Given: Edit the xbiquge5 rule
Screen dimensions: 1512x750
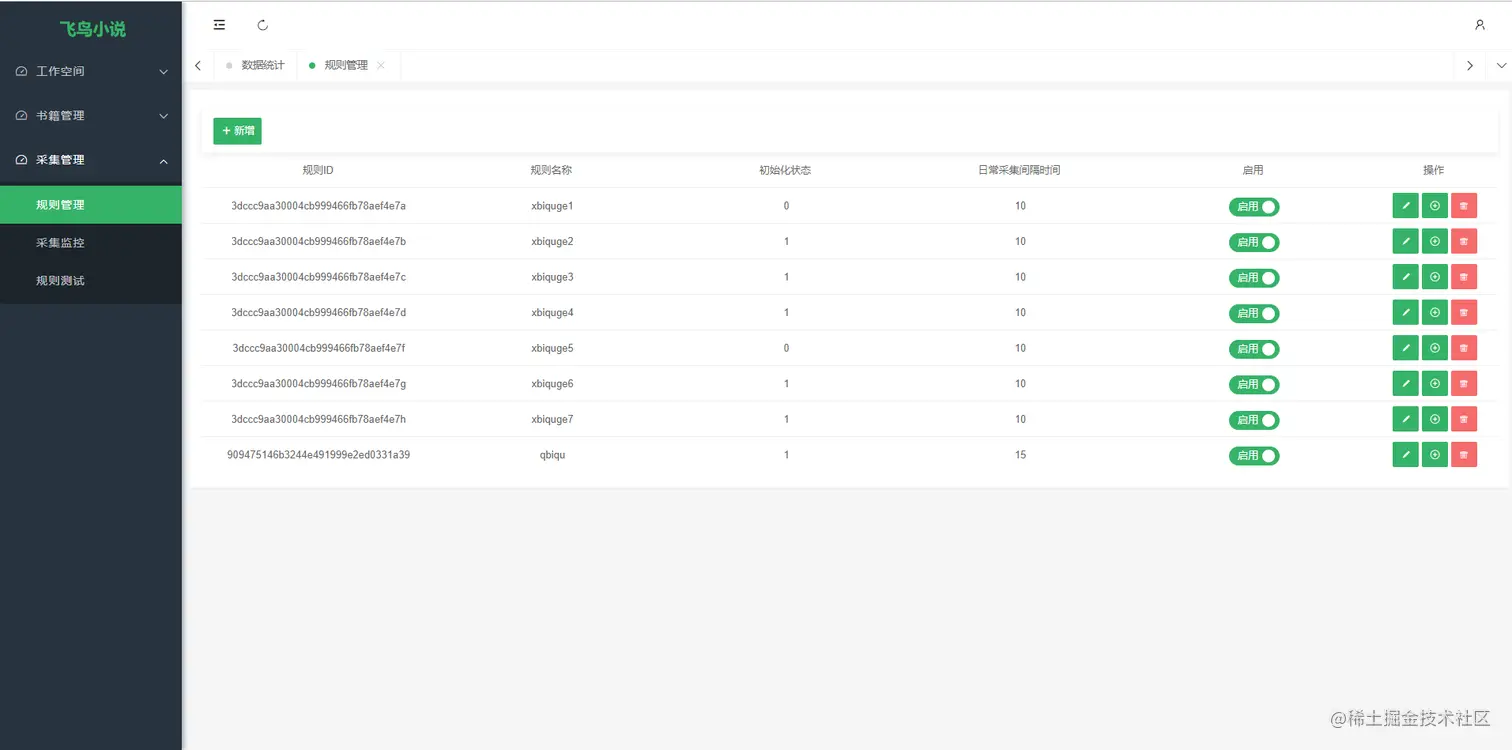Looking at the screenshot, I should click(x=1405, y=348).
